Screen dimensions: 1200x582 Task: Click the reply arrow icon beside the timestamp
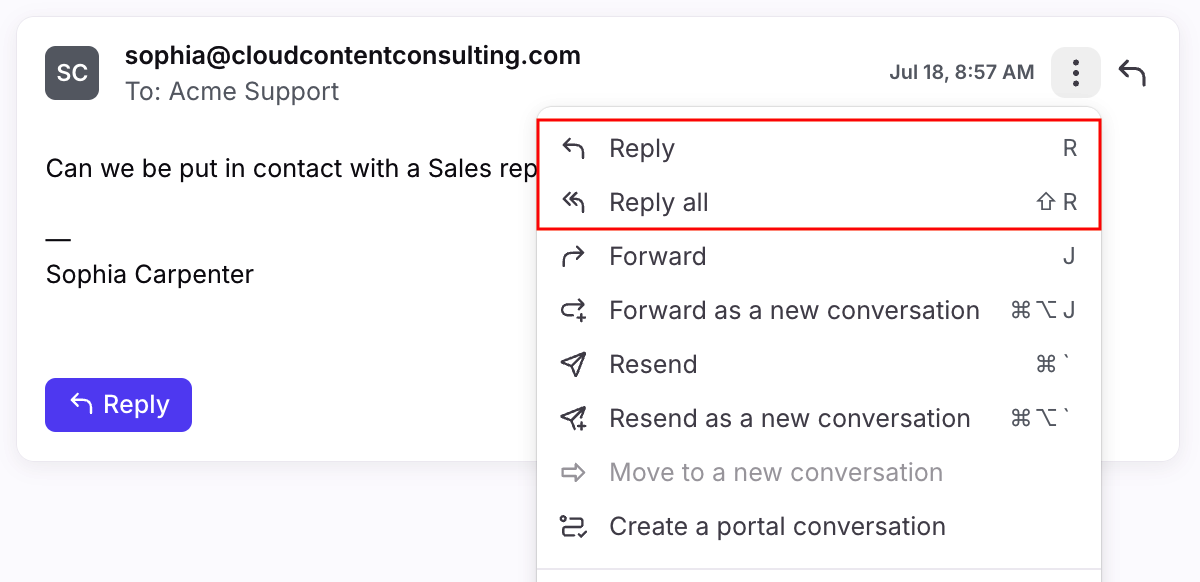[x=1132, y=73]
